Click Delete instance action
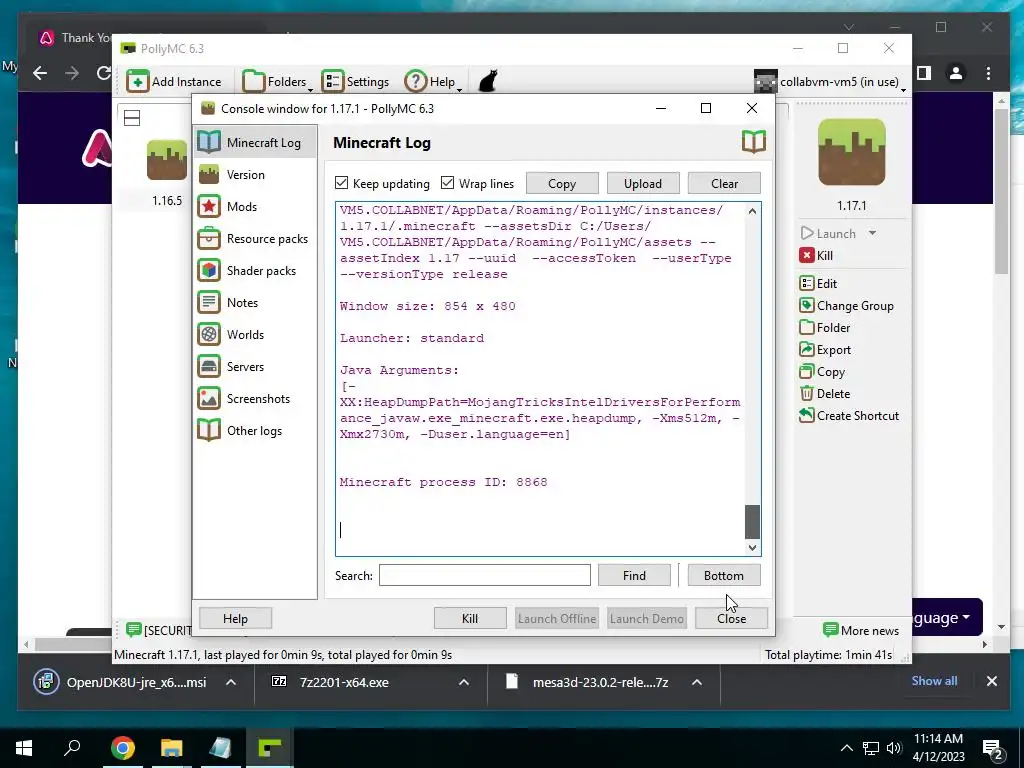Viewport: 1024px width, 768px height. [x=825, y=394]
